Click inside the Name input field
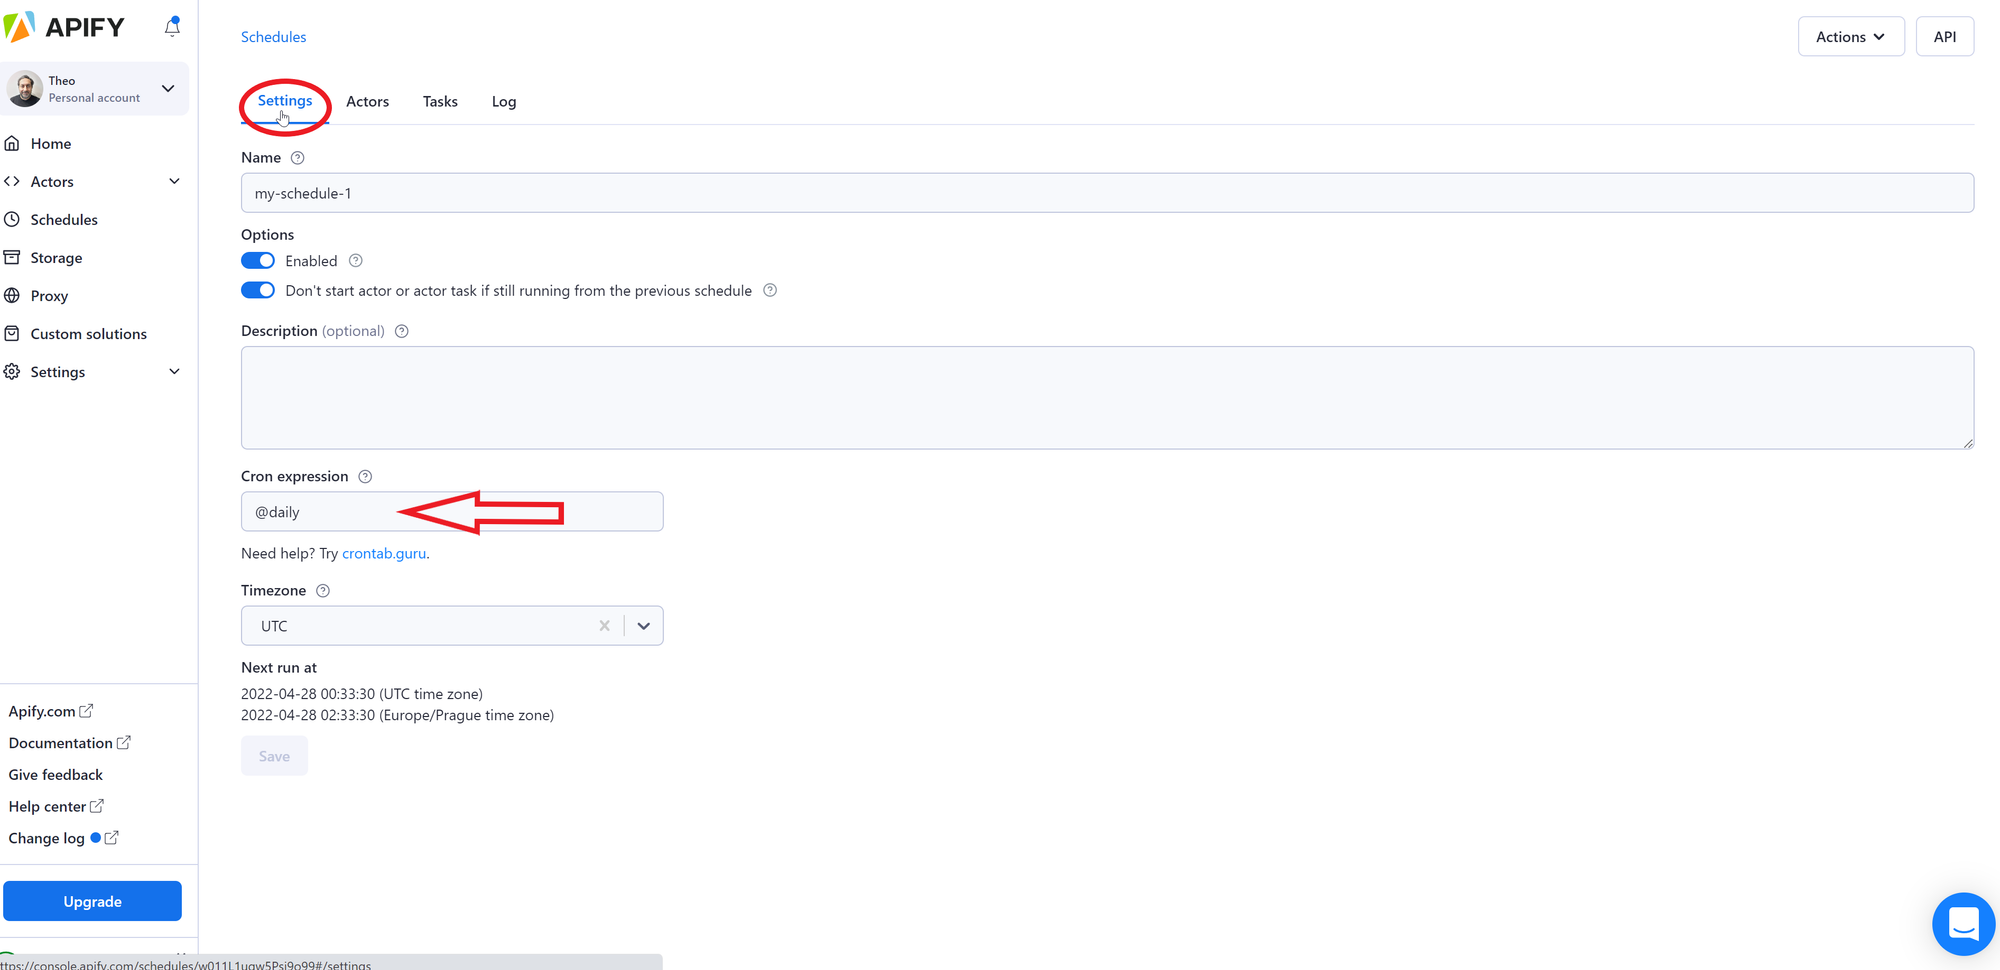 pyautogui.click(x=700, y=192)
